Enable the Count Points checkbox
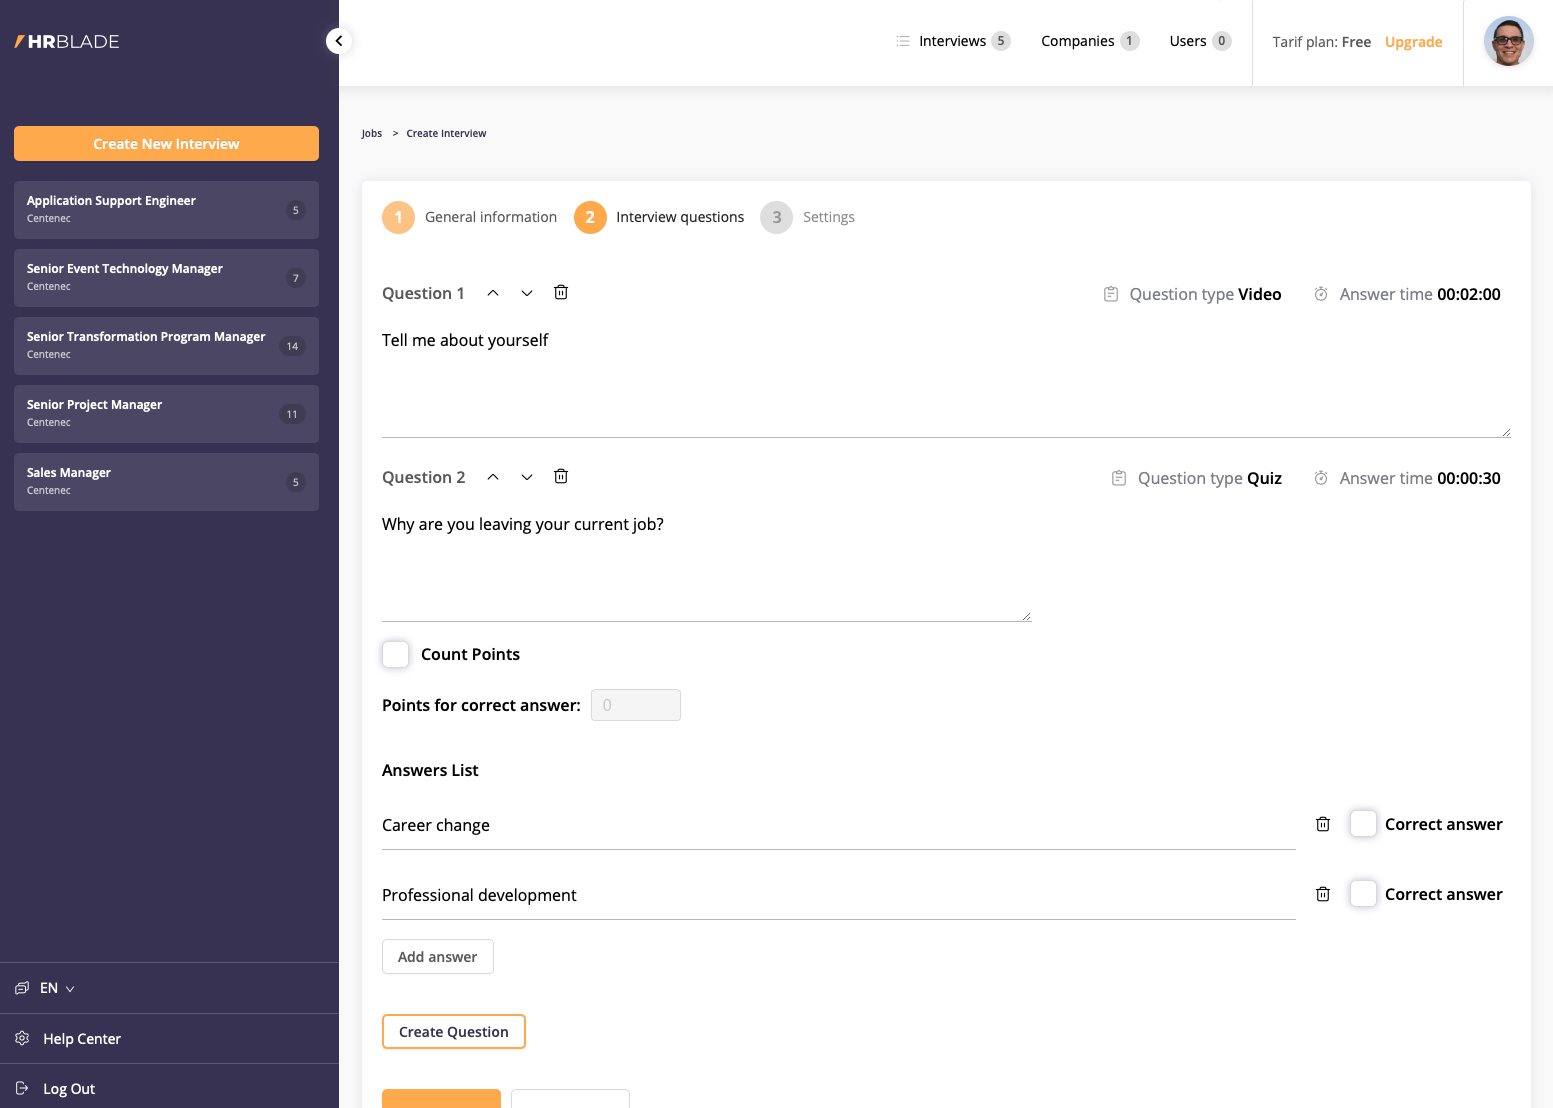 point(396,654)
